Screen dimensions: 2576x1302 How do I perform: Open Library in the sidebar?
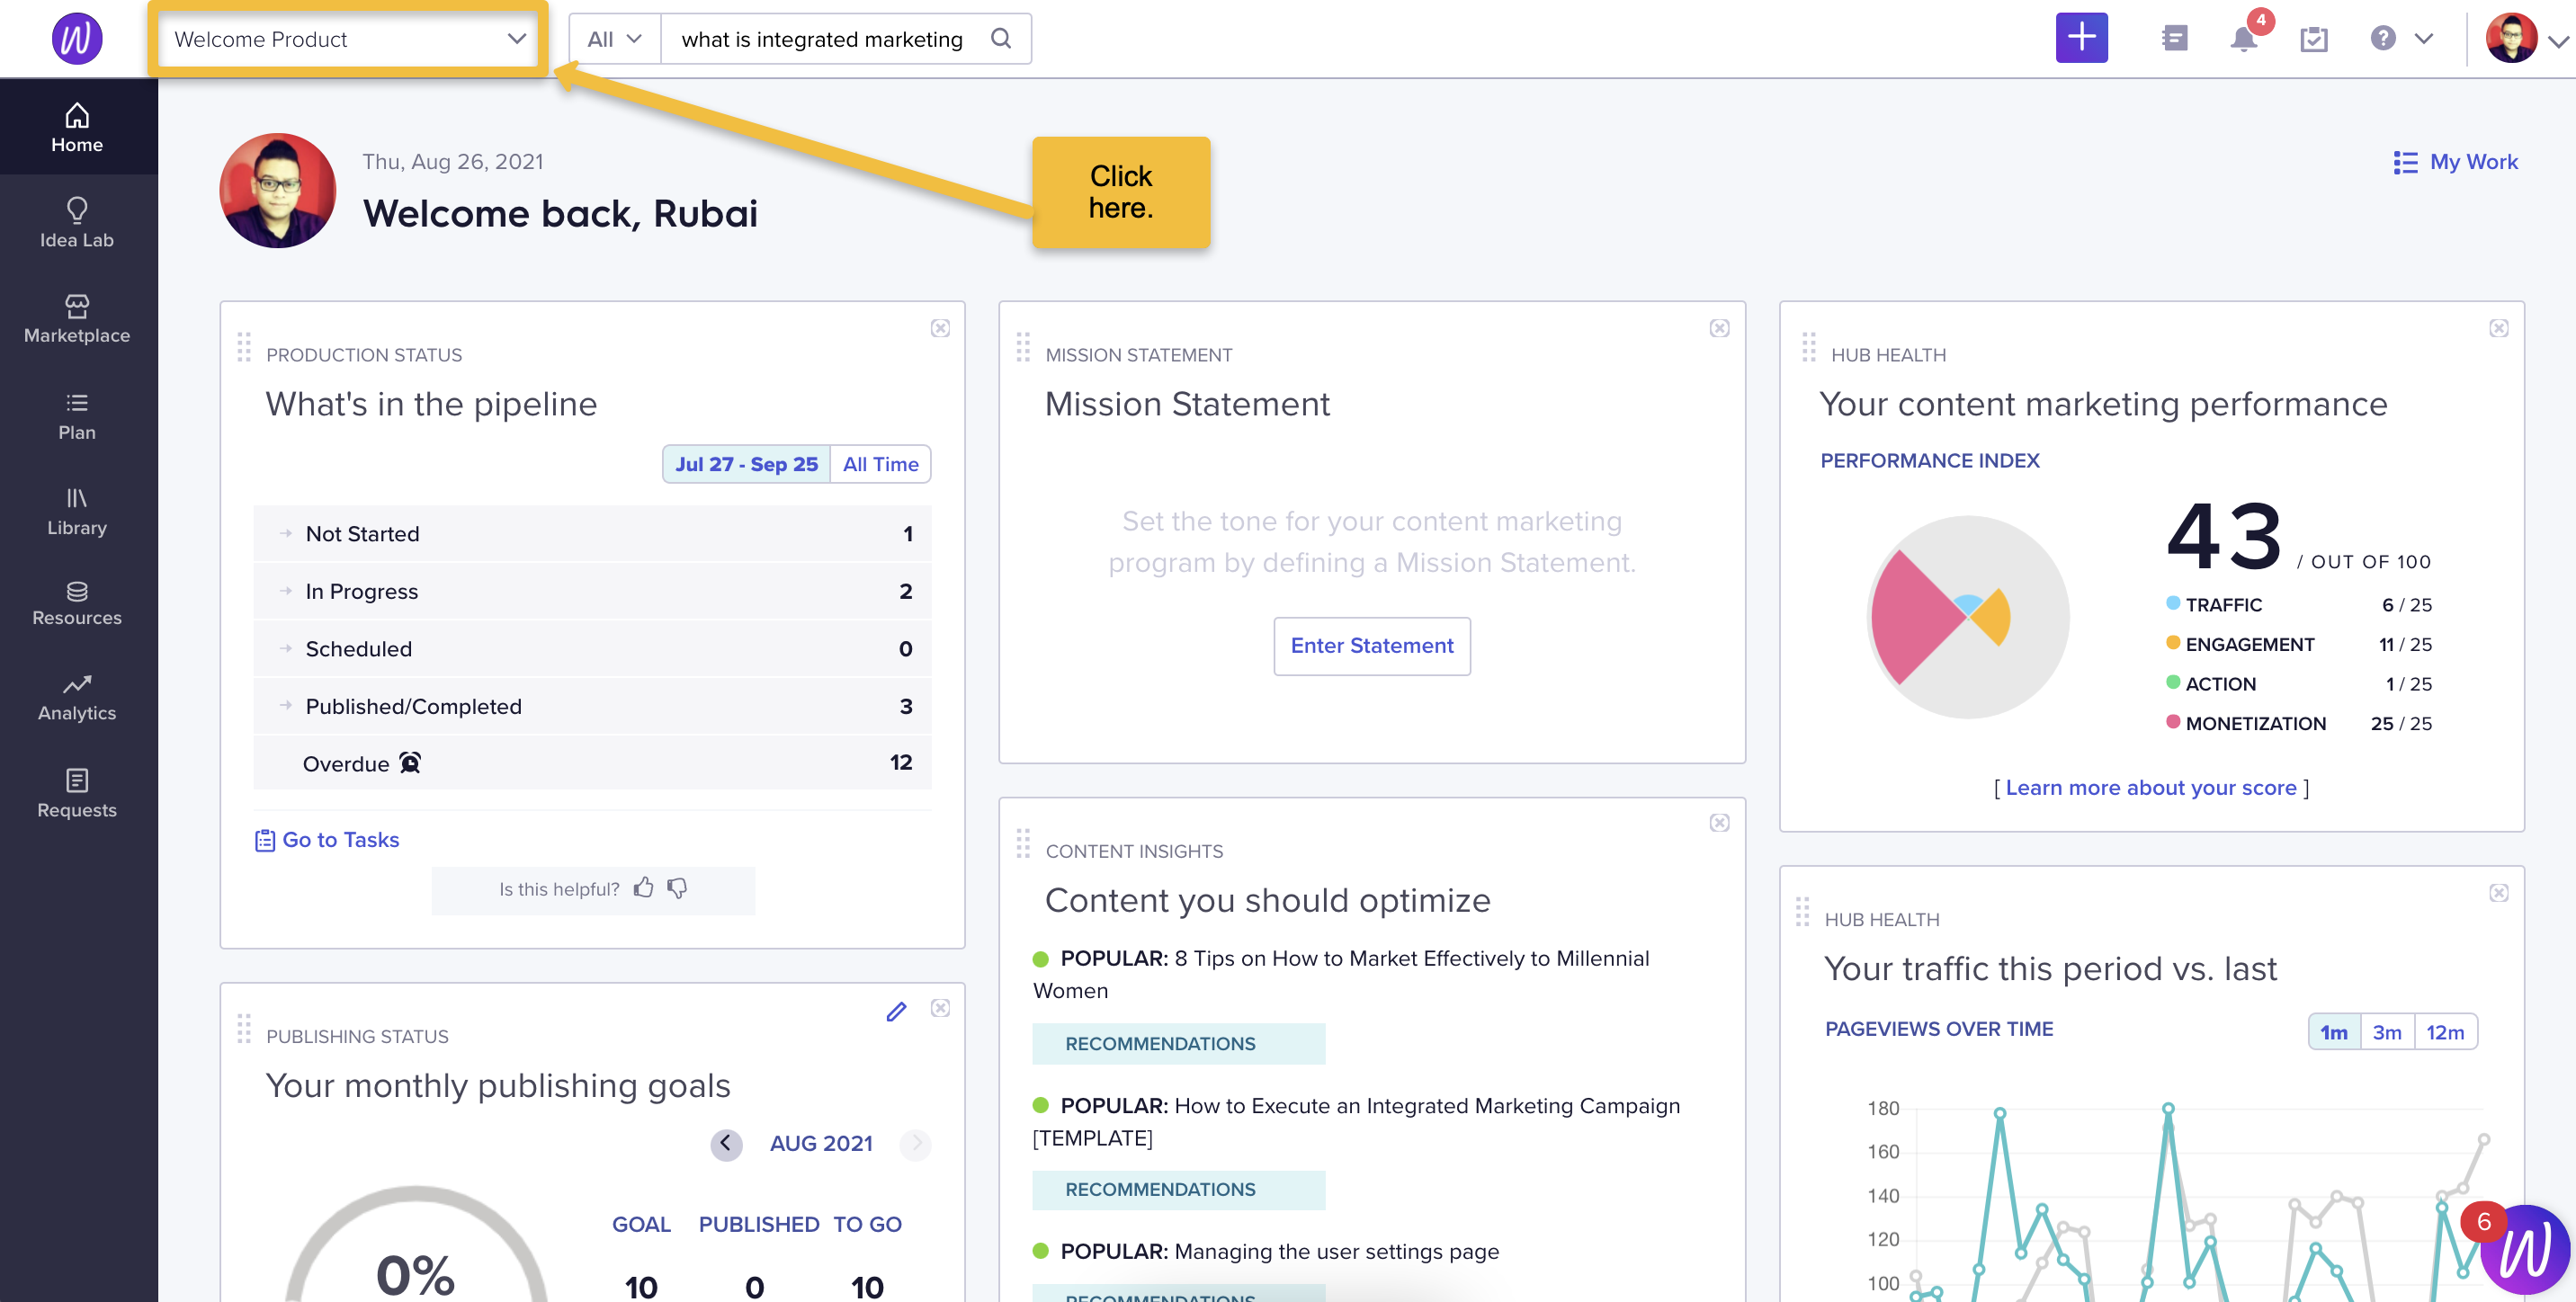coord(77,511)
